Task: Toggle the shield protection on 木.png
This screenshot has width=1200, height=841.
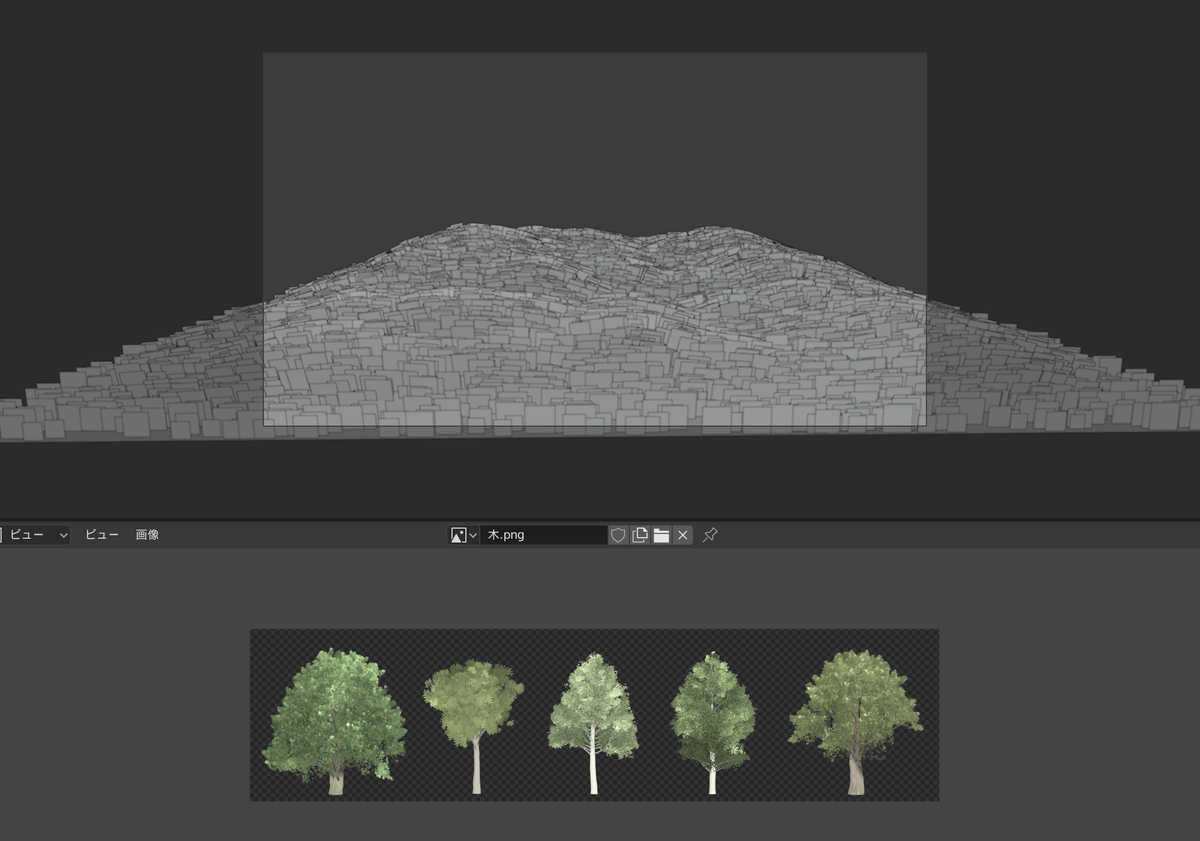Action: [618, 535]
